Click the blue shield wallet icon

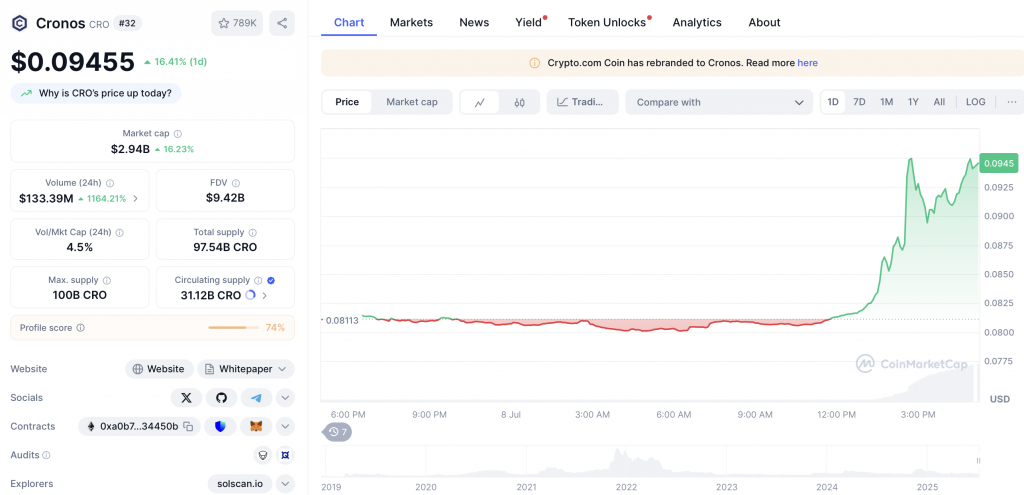[221, 426]
